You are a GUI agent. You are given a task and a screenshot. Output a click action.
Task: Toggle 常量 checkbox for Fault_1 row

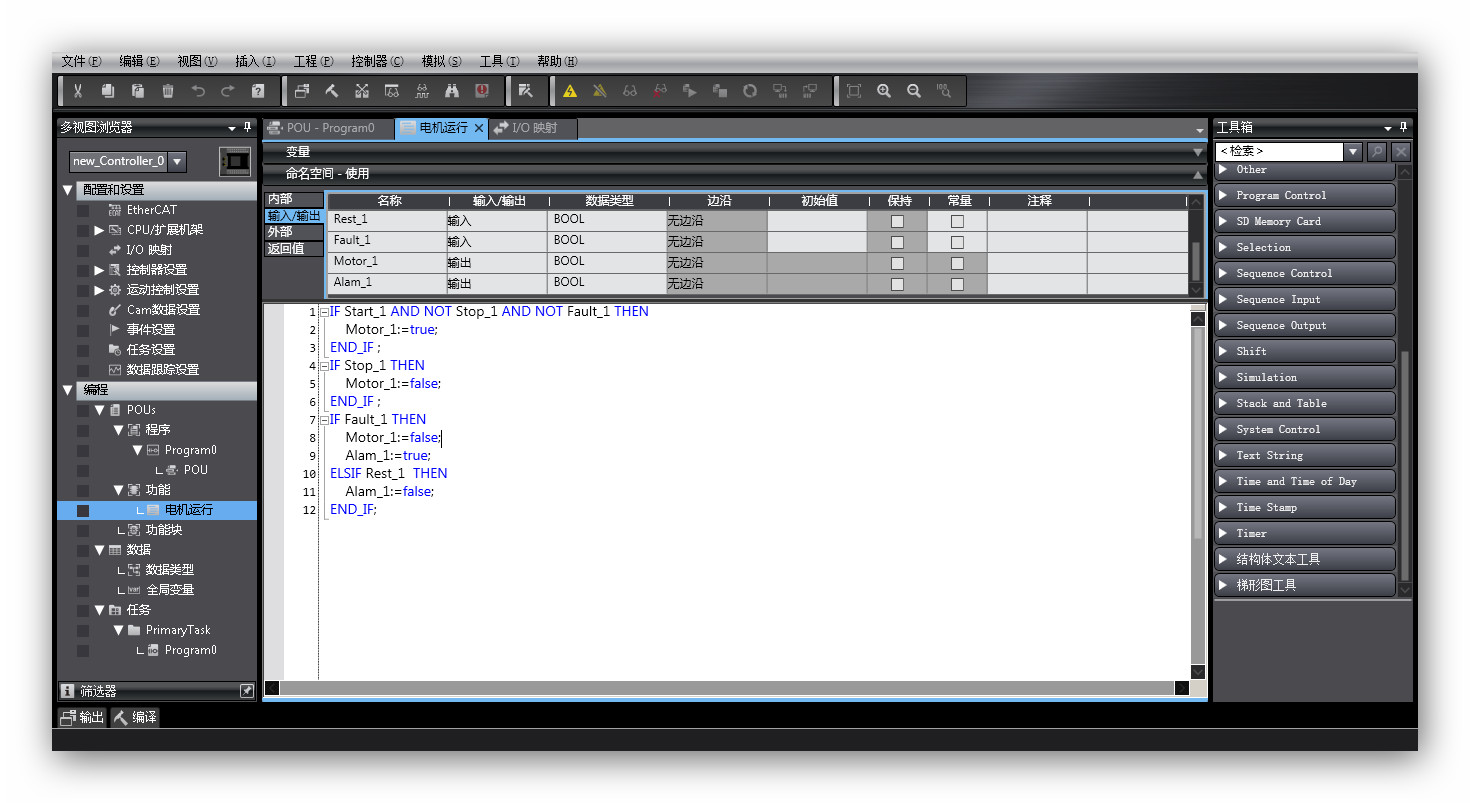click(x=957, y=242)
